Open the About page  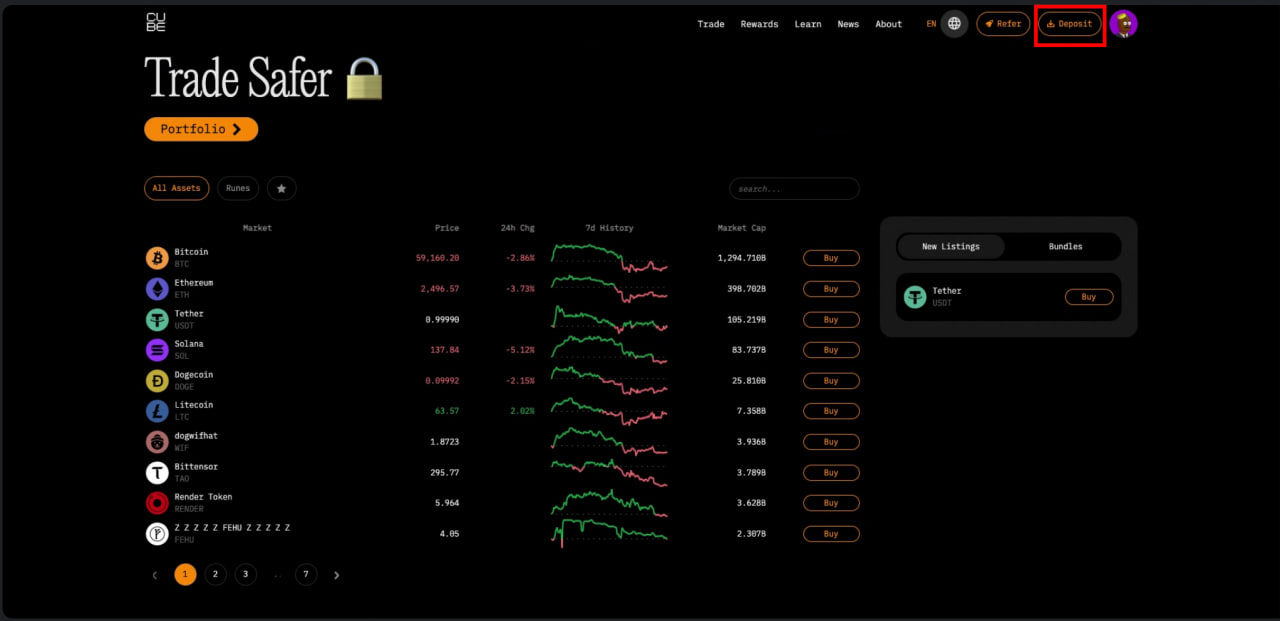(x=888, y=24)
